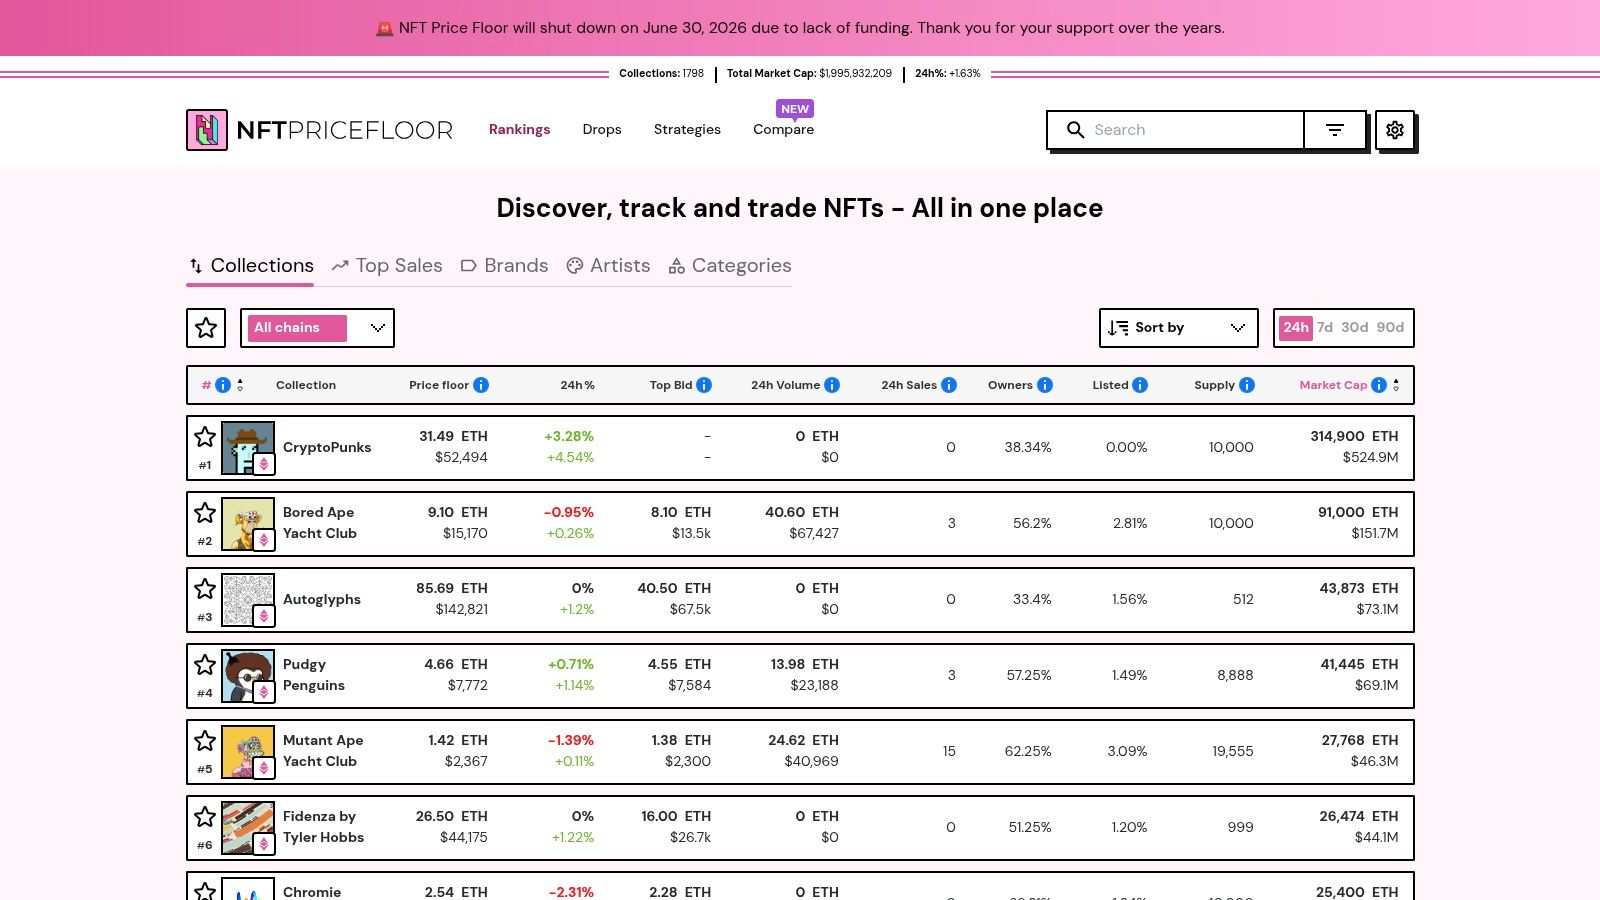This screenshot has width=1600, height=900.
Task: Favorite CryptoPunks with the star
Action: 205,437
